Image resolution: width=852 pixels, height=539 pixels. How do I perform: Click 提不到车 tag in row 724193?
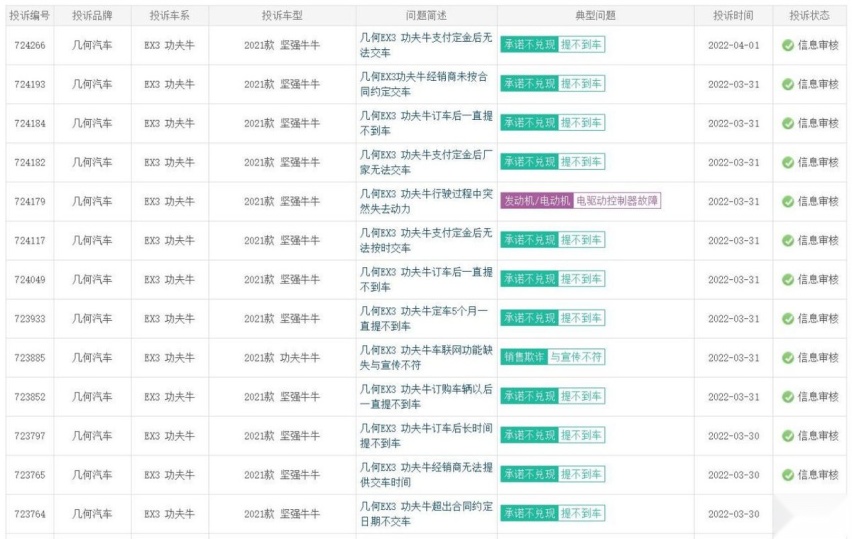581,84
